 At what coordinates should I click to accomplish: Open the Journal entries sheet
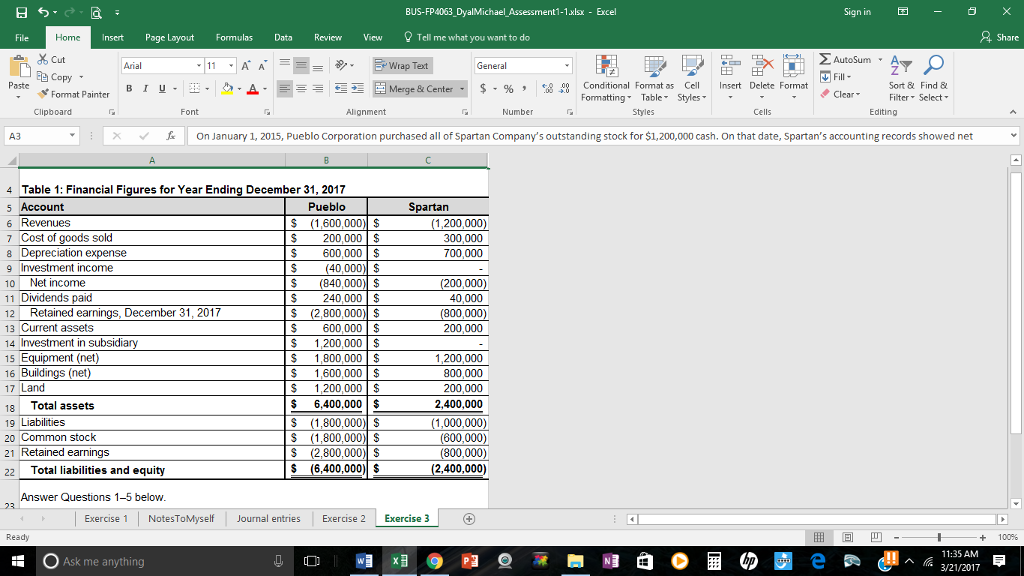point(268,519)
